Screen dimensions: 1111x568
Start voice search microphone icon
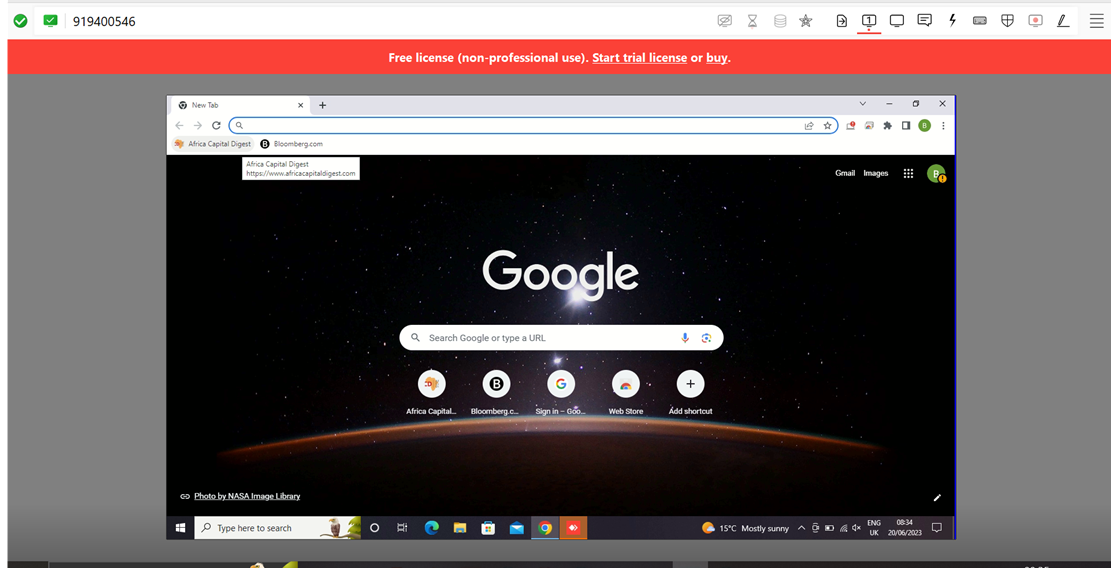(685, 338)
